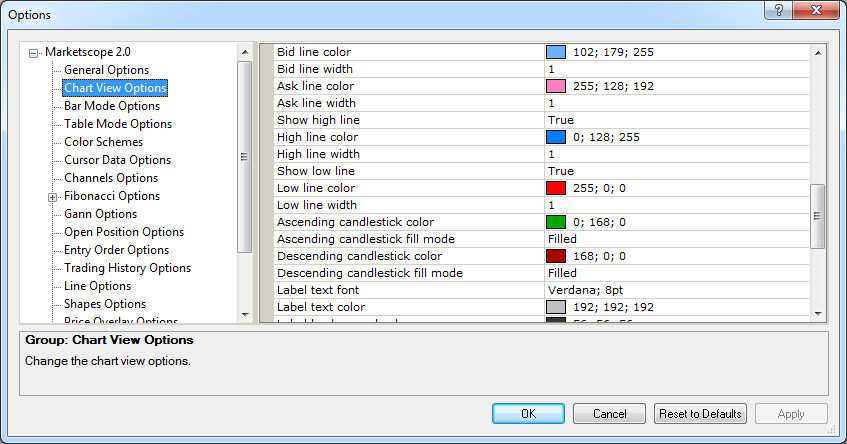Select Chart View Options tree item
Viewport: 847px width, 444px height.
tap(115, 88)
